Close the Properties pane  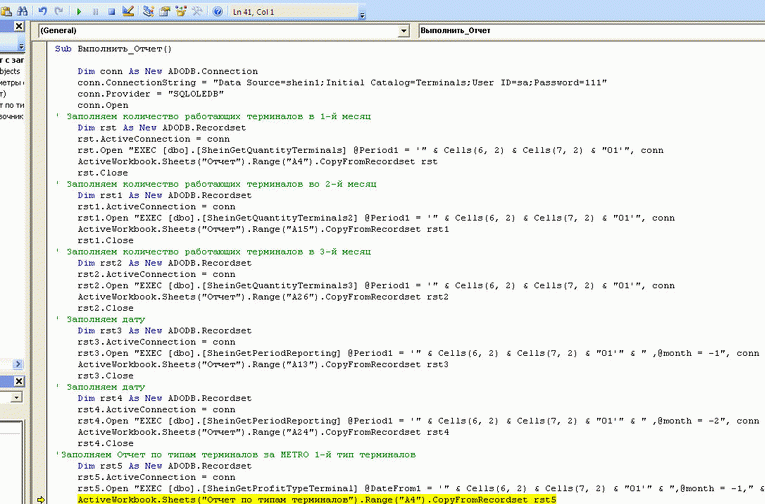pos(19,381)
